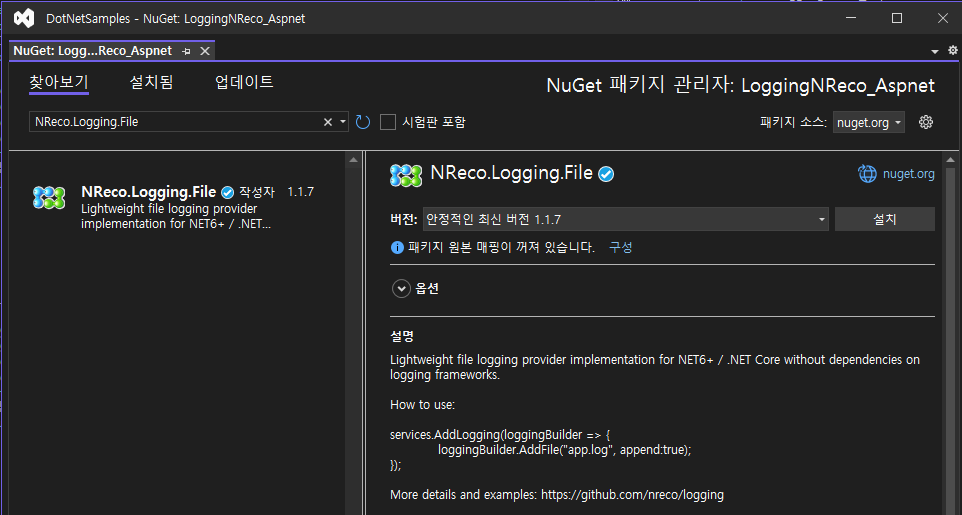The image size is (962, 515).
Task: Click the NReco package icon in list
Action: [x=48, y=198]
